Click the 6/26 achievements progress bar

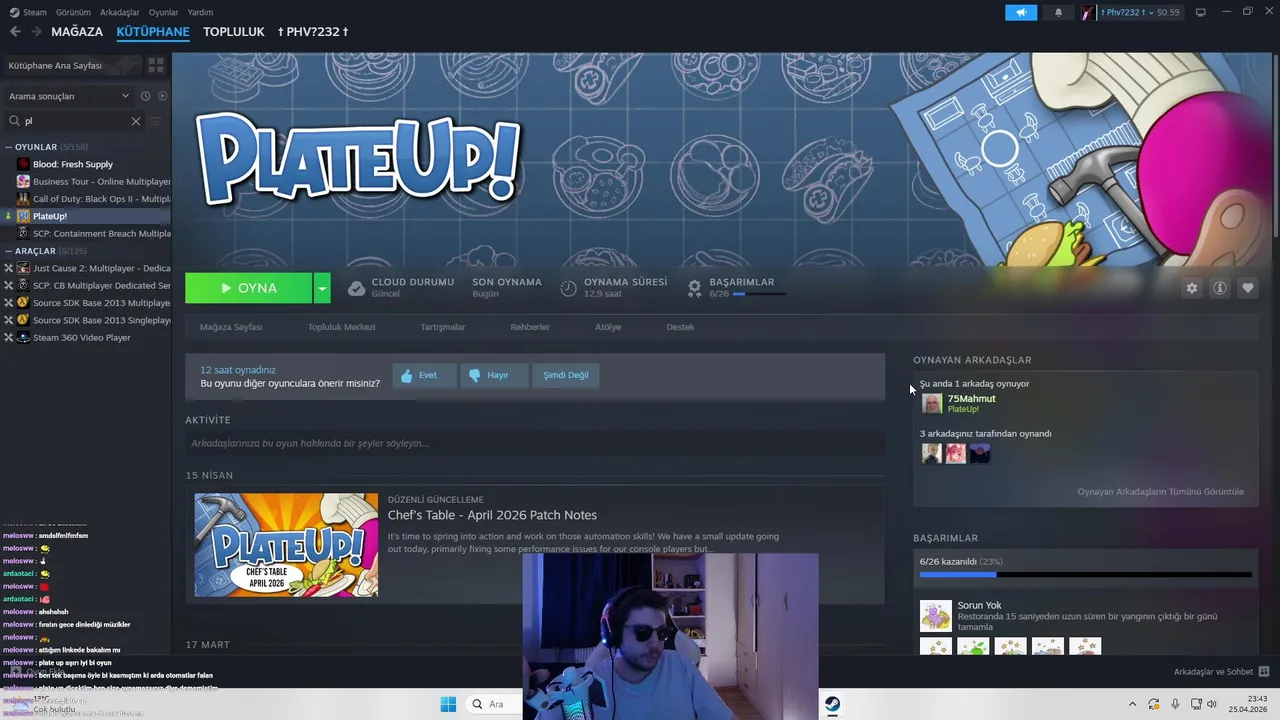coord(1085,575)
